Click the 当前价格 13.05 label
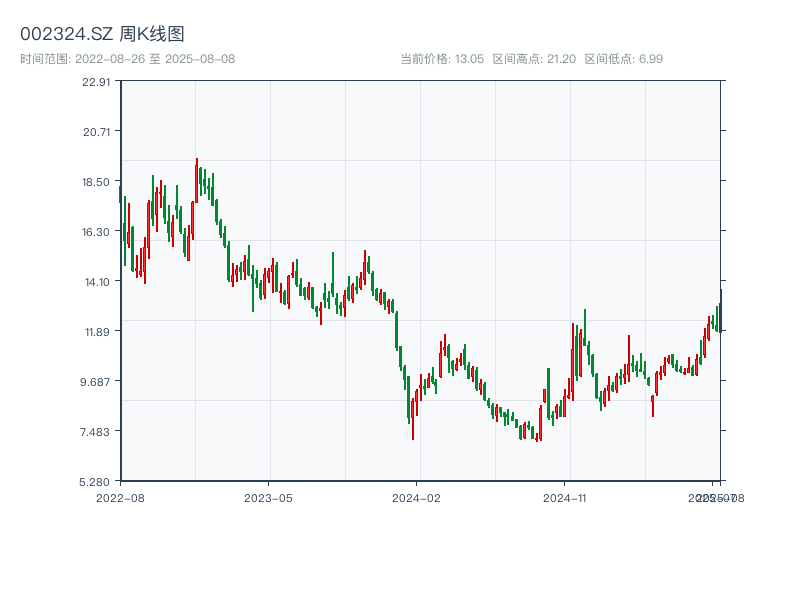This screenshot has width=800, height=600. 442,59
